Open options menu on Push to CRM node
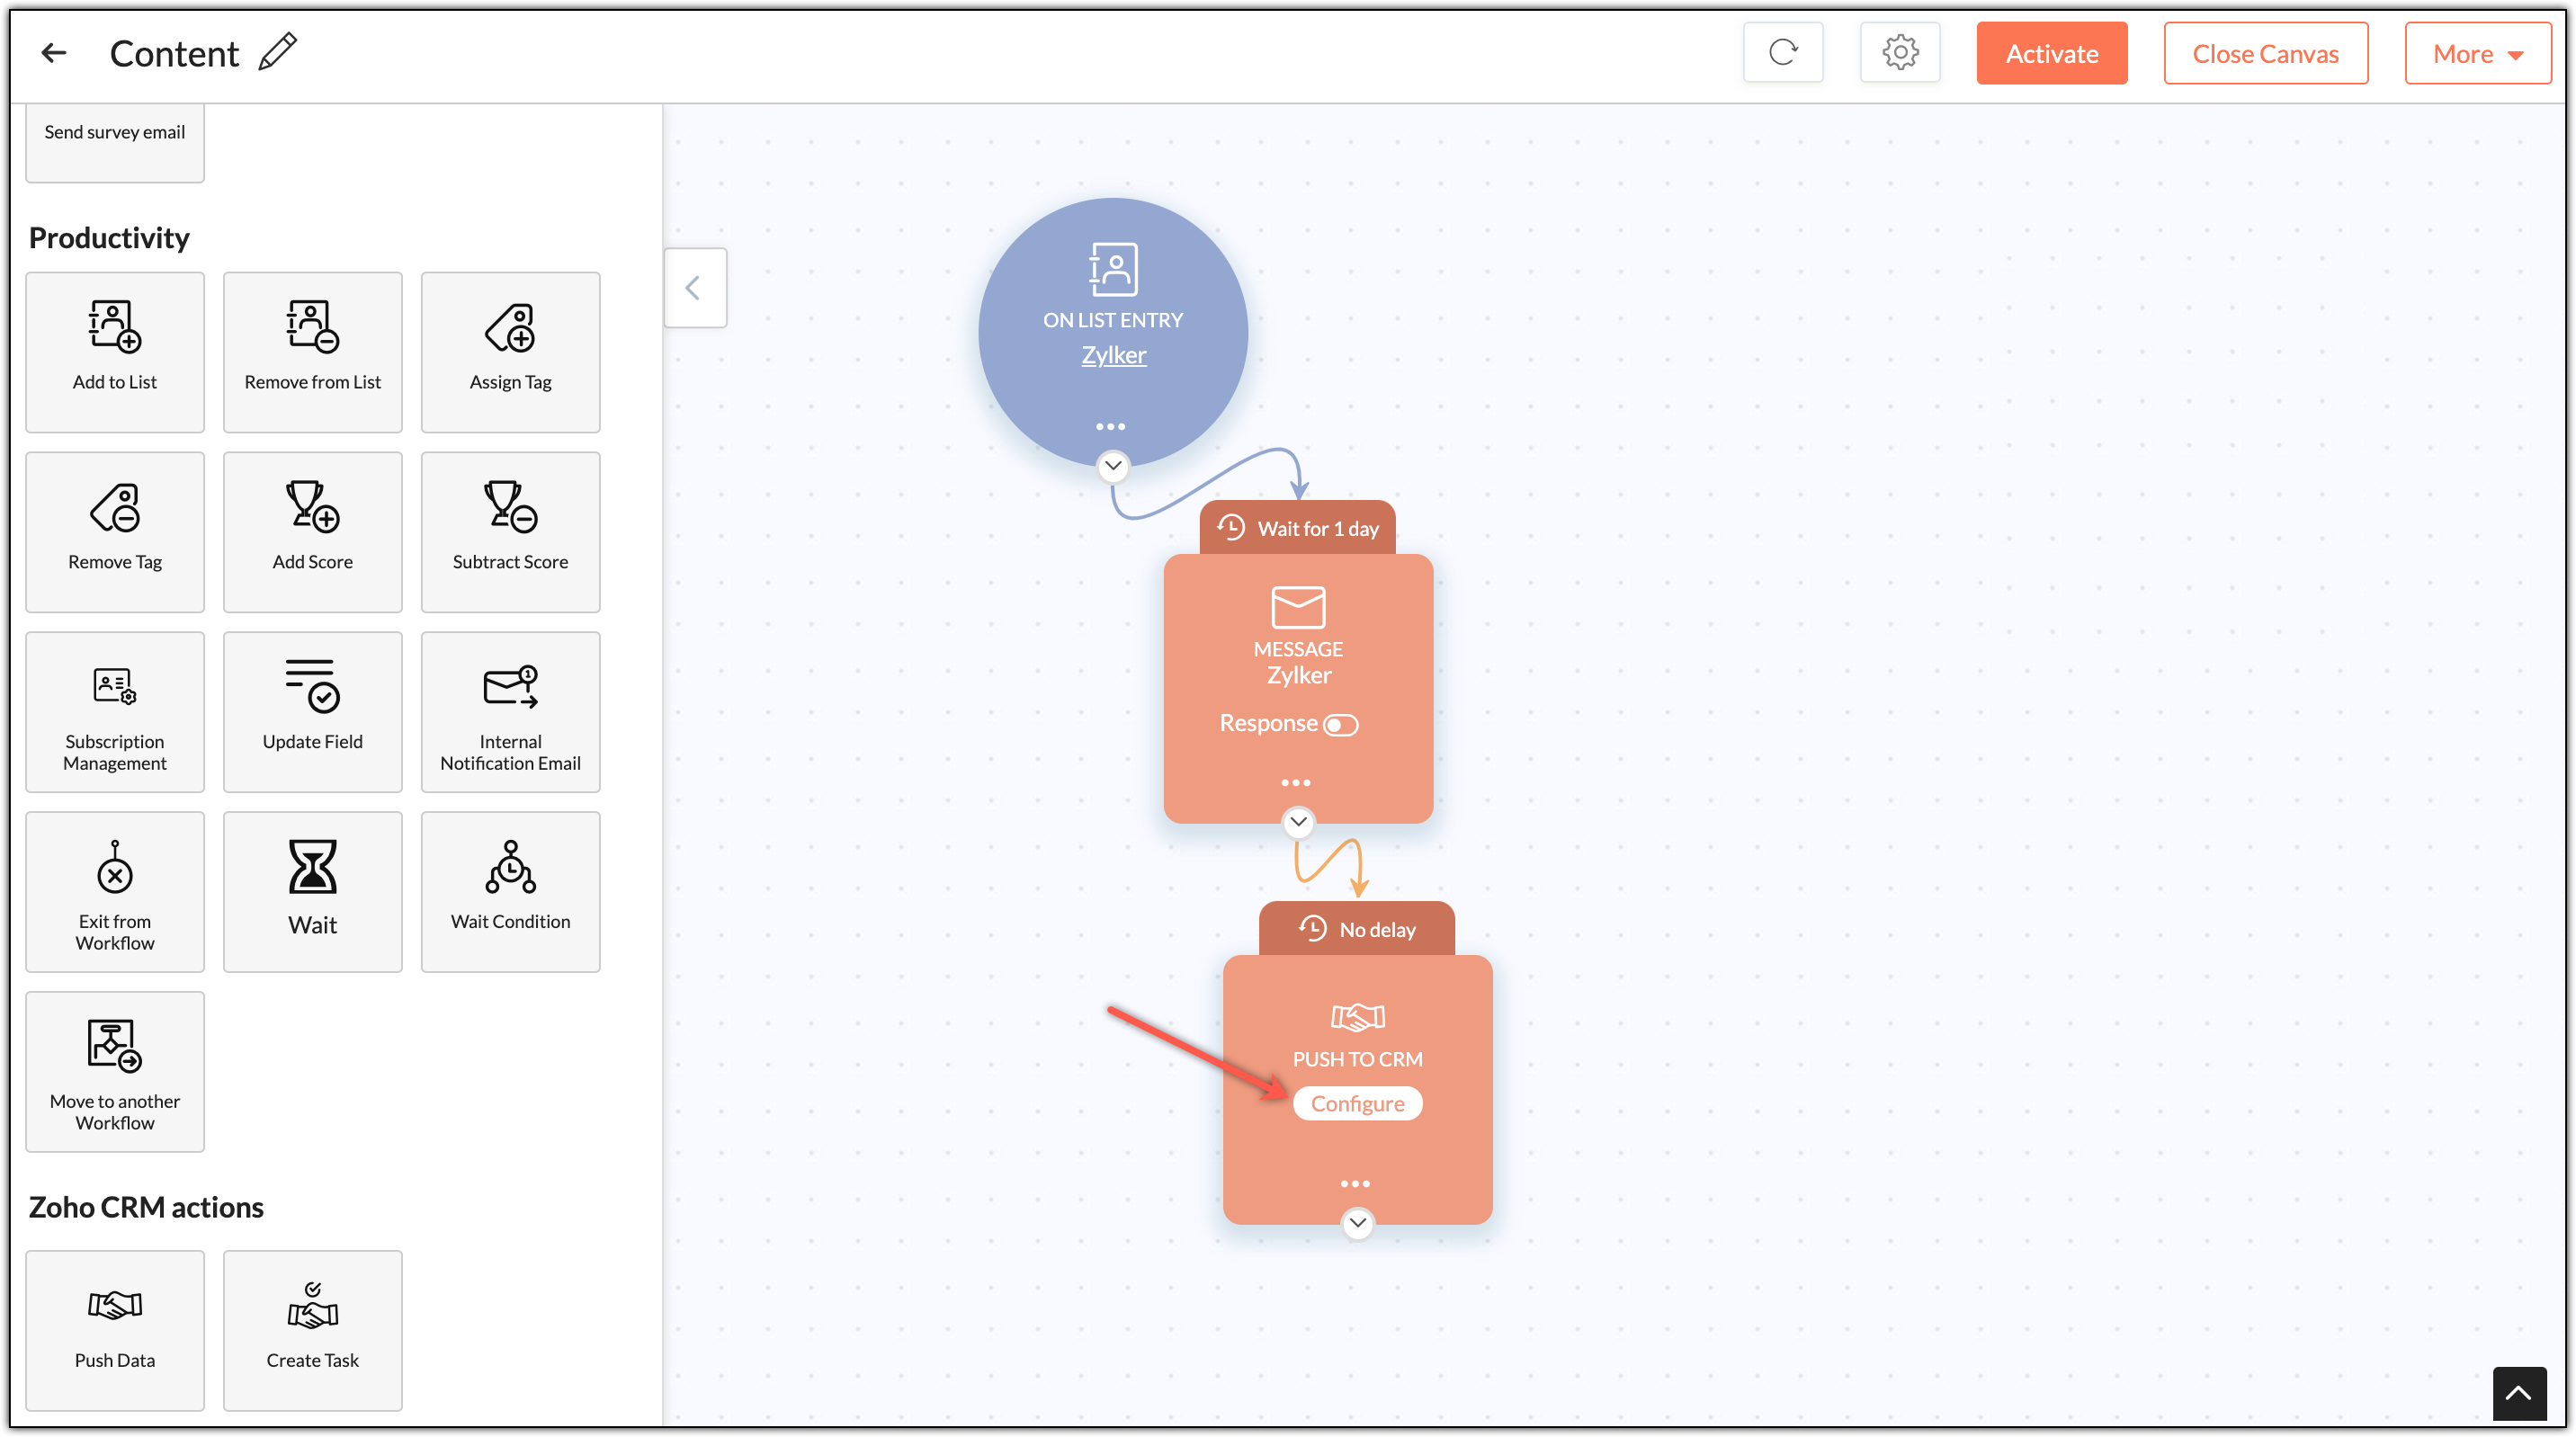 tap(1355, 1184)
